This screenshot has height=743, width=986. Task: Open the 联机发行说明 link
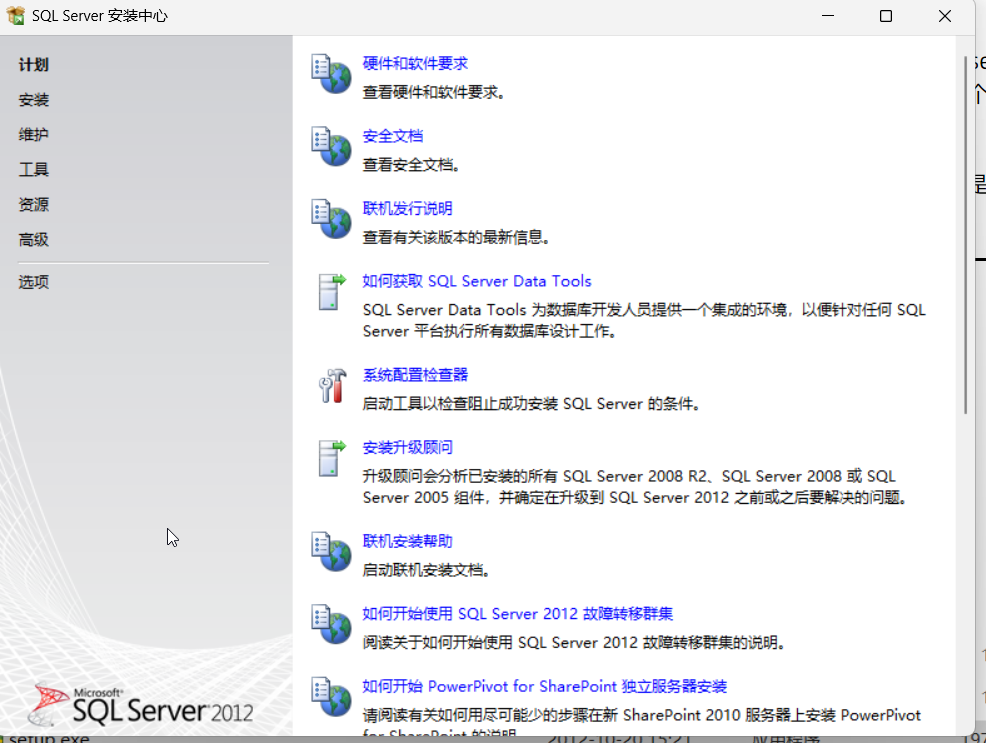407,208
